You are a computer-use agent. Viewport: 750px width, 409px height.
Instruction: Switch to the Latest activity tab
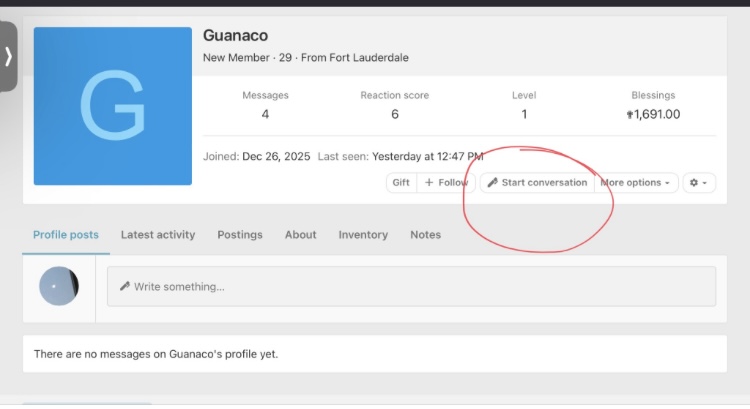(158, 235)
